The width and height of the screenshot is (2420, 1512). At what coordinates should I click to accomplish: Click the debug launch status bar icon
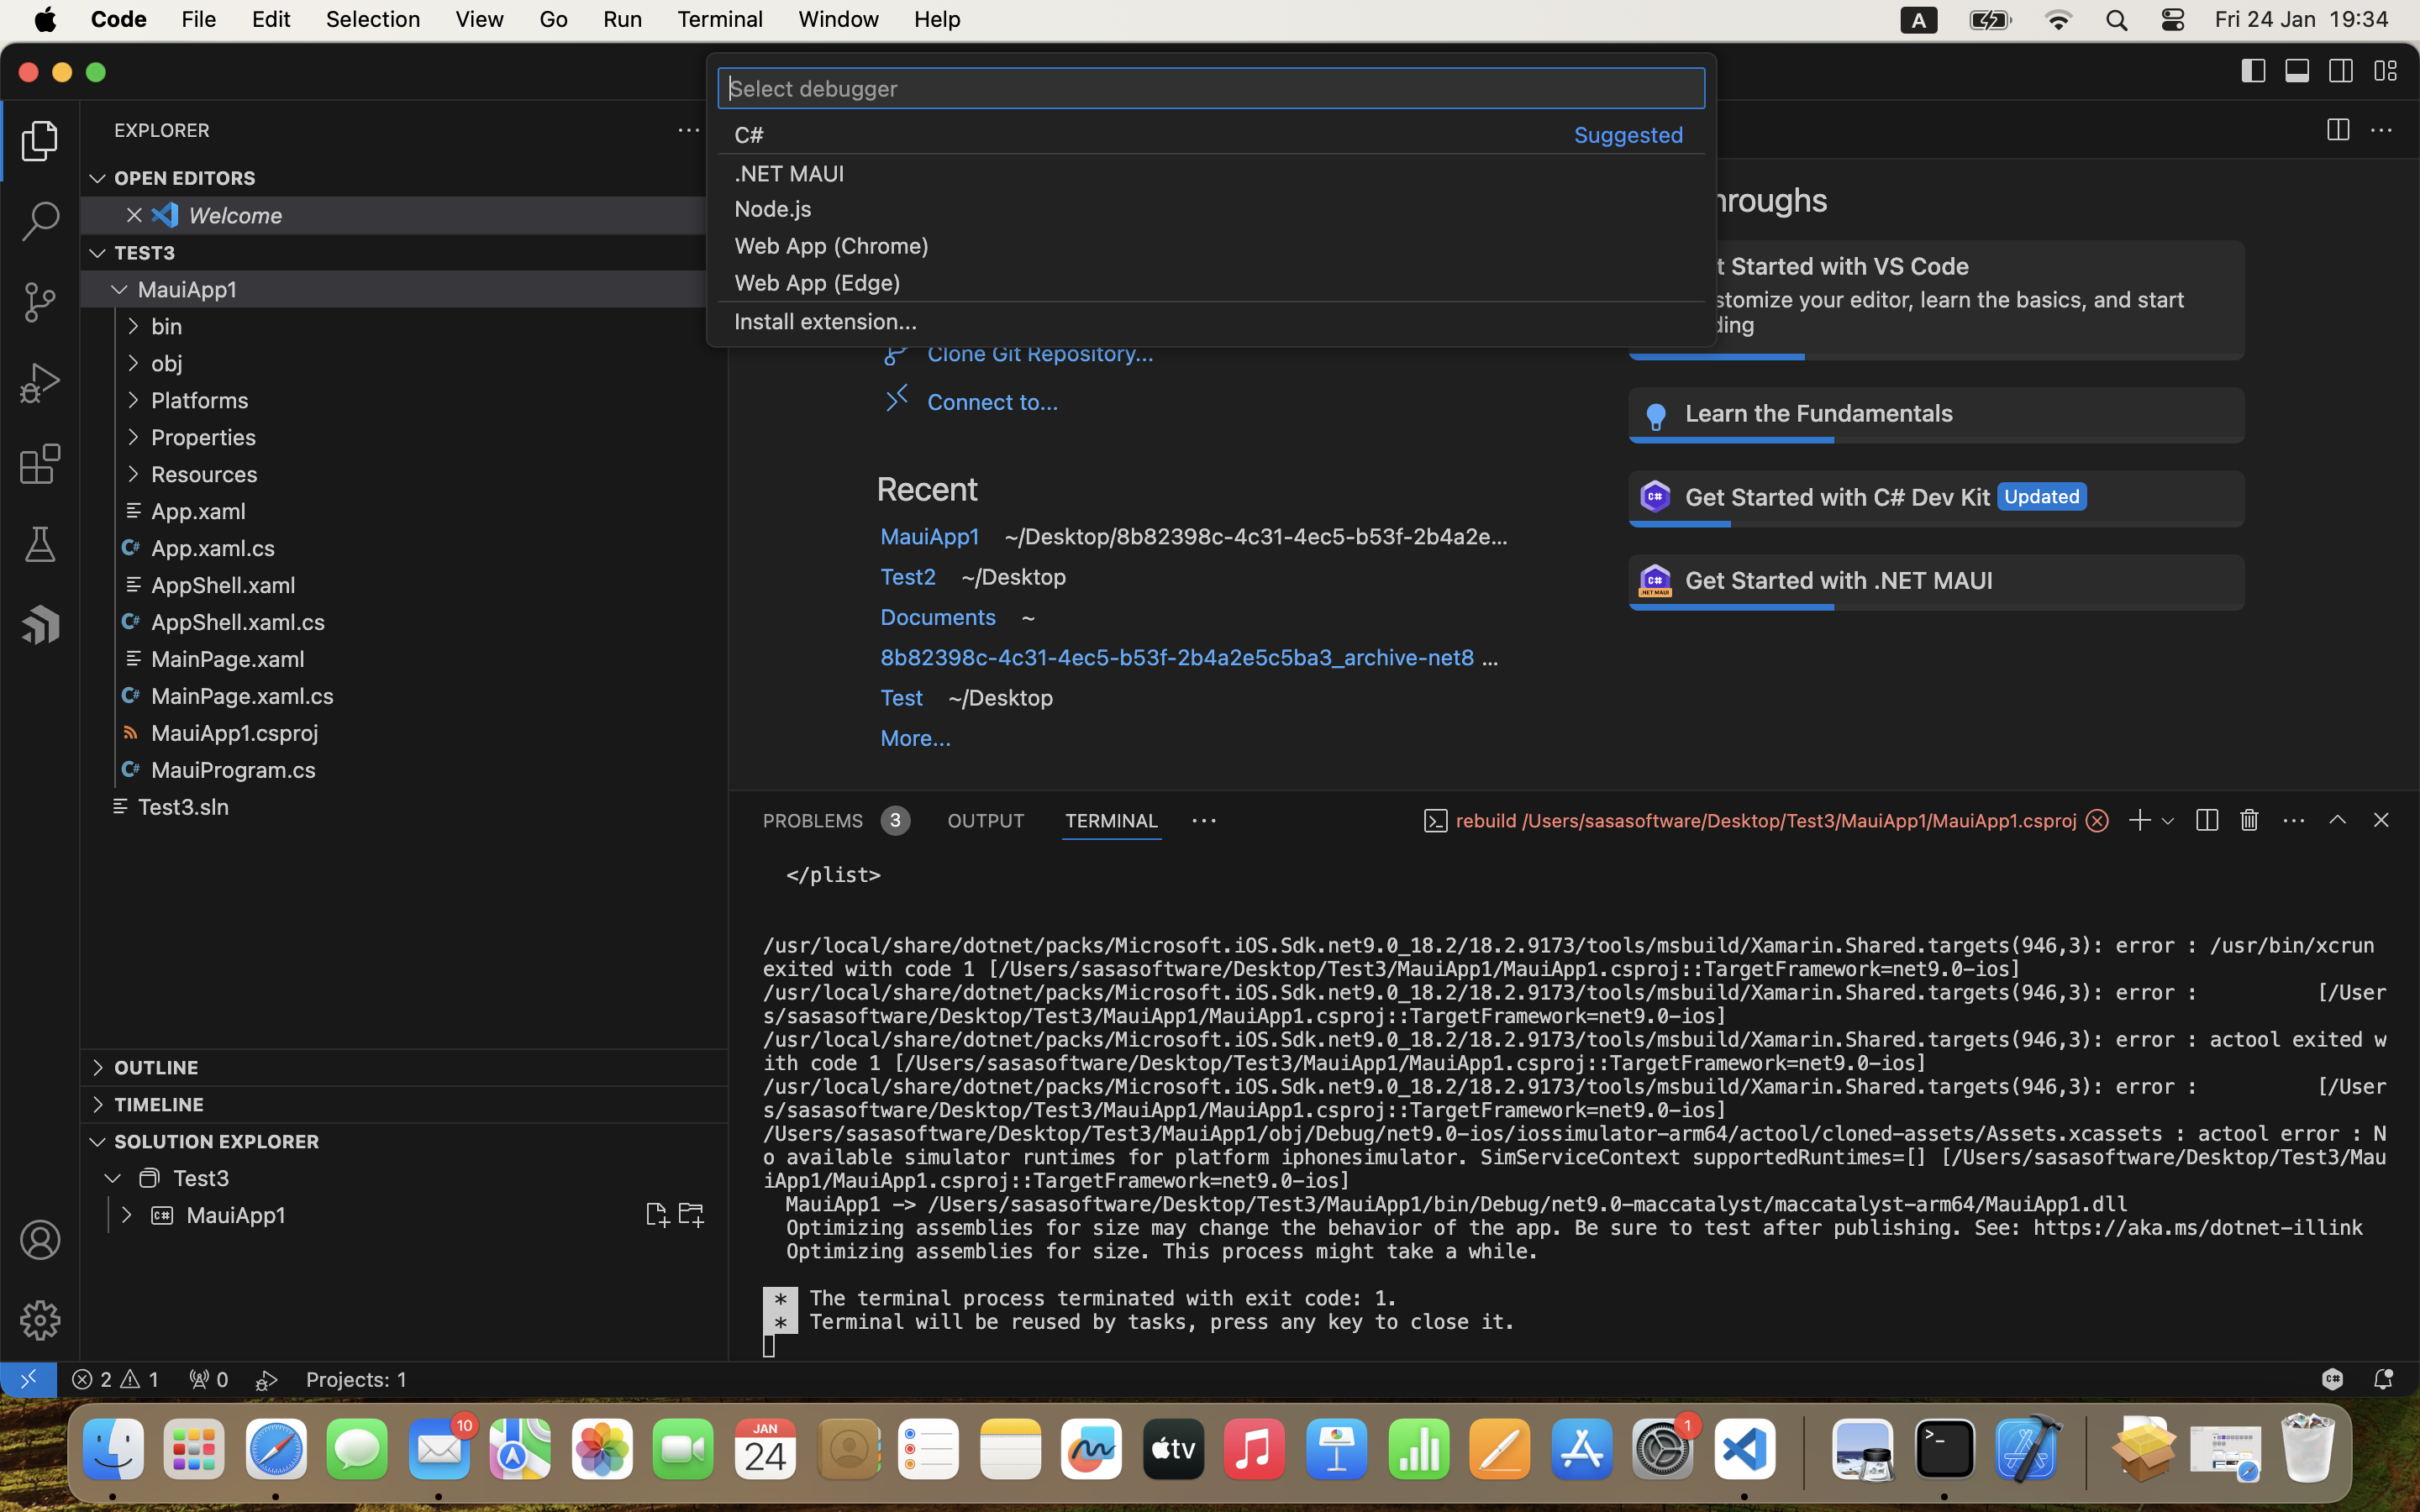266,1379
